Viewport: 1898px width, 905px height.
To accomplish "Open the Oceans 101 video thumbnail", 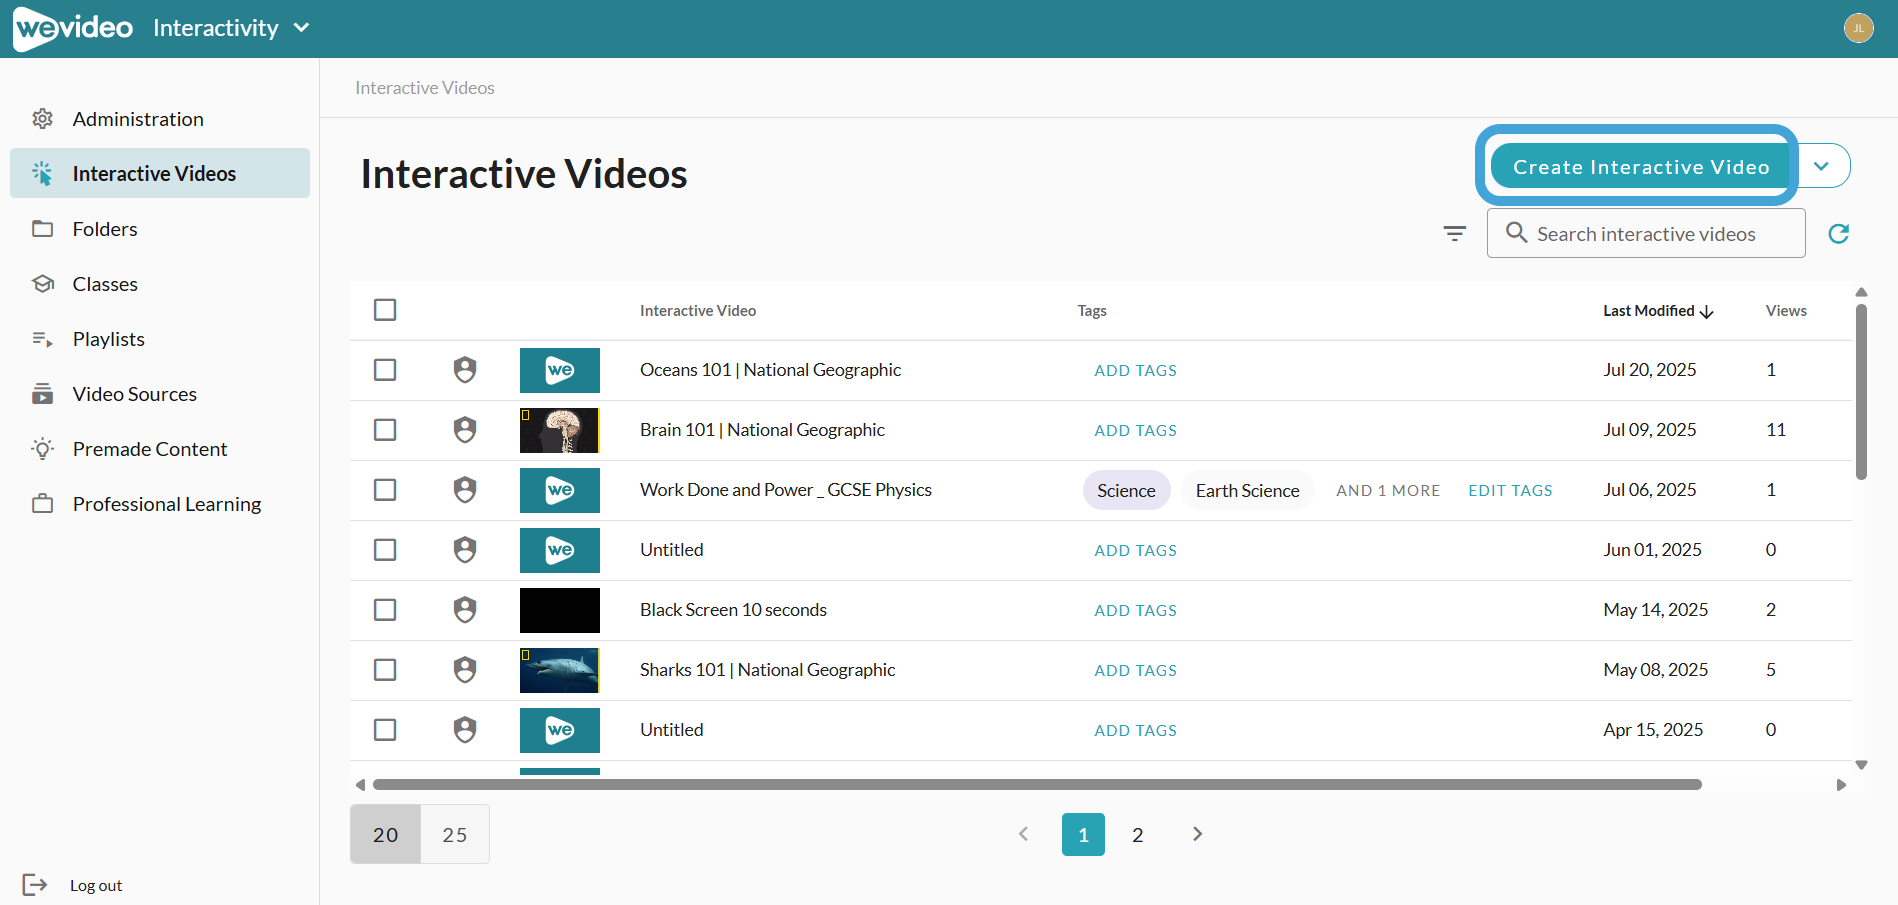I will coord(560,370).
